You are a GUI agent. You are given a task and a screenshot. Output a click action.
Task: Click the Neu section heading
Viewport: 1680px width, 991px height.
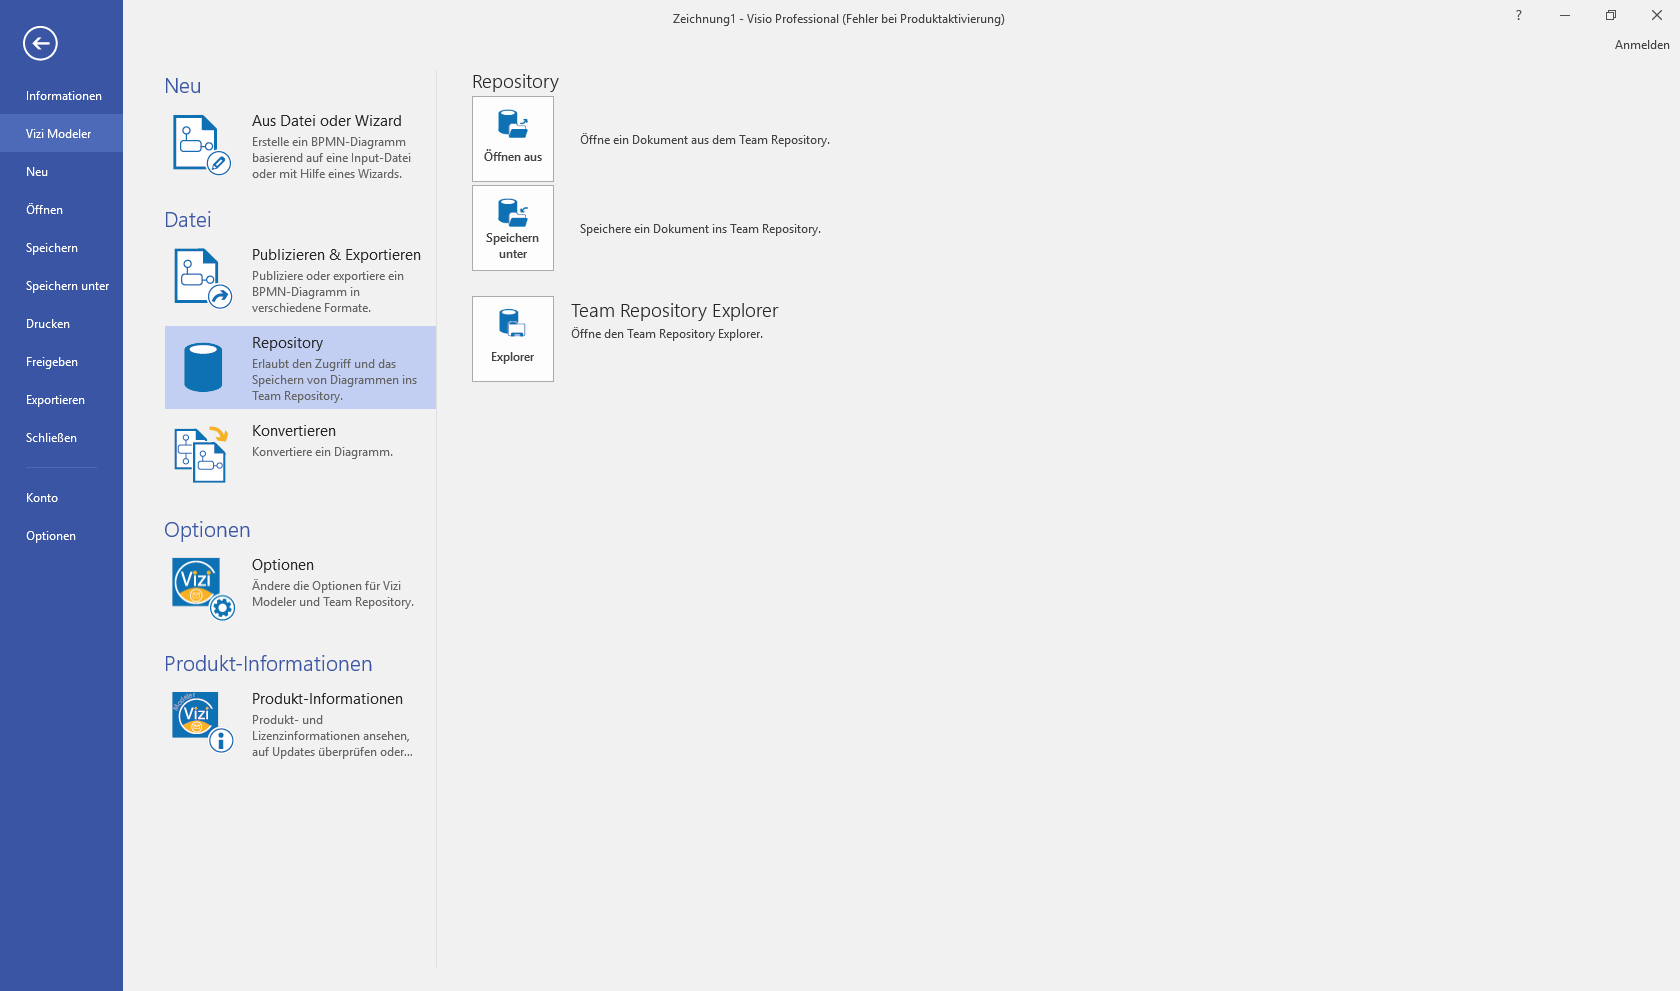[183, 86]
